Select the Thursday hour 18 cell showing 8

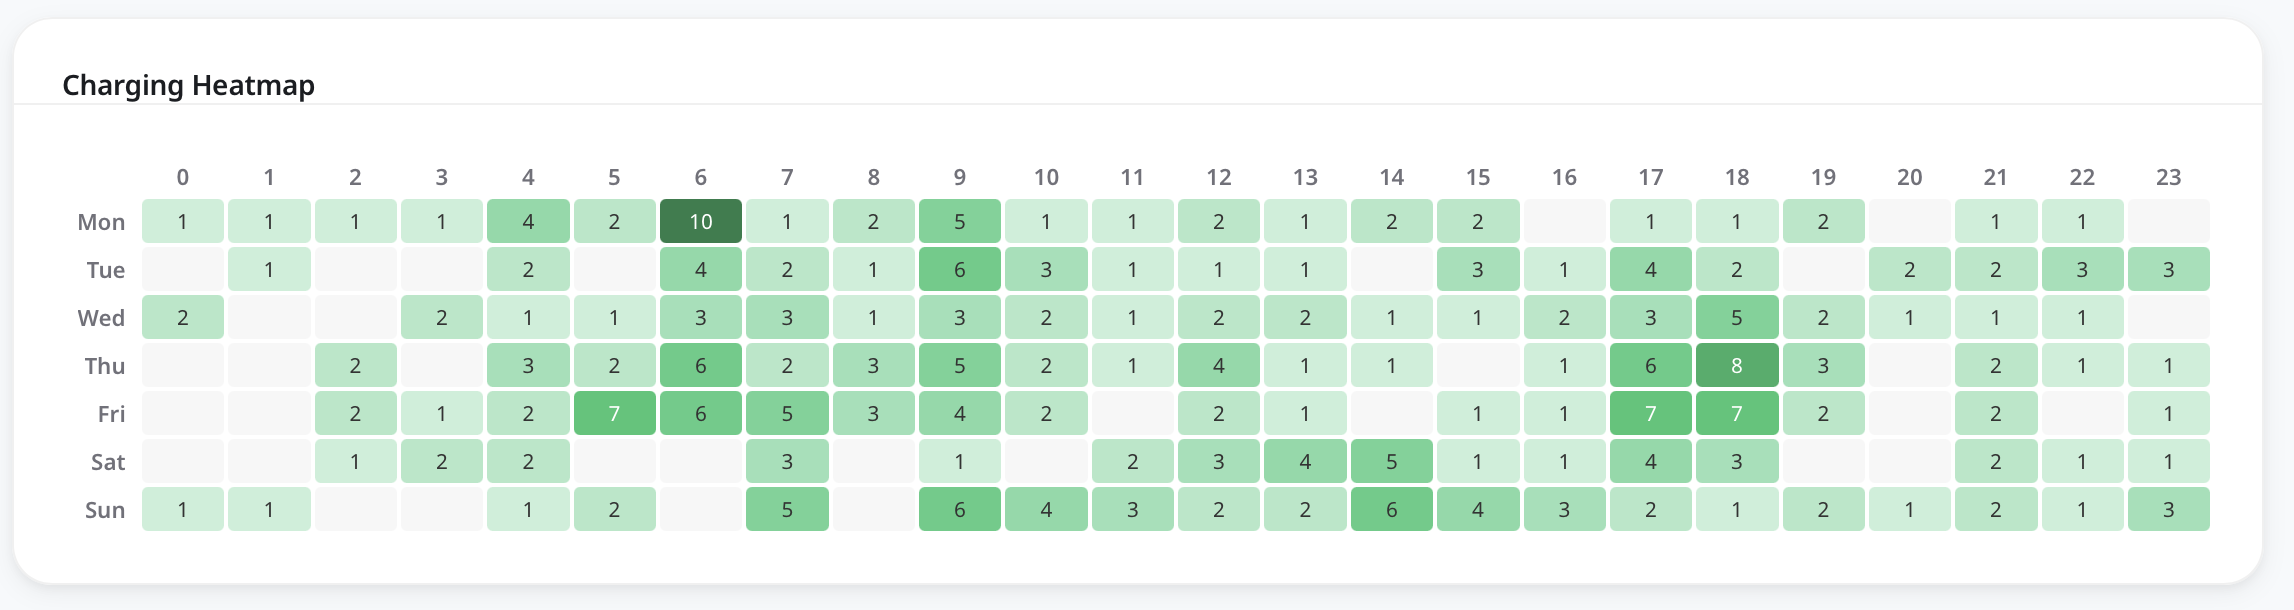pyautogui.click(x=1737, y=365)
